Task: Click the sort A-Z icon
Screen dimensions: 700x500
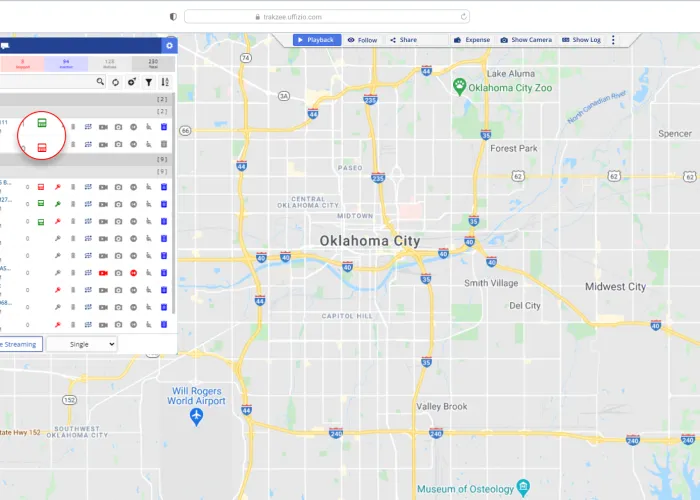Action: tap(165, 82)
